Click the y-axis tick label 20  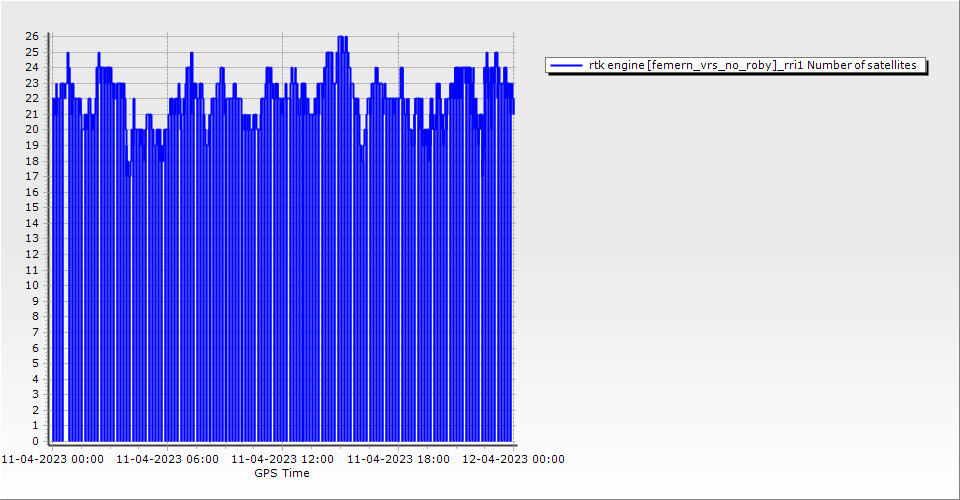click(x=32, y=130)
